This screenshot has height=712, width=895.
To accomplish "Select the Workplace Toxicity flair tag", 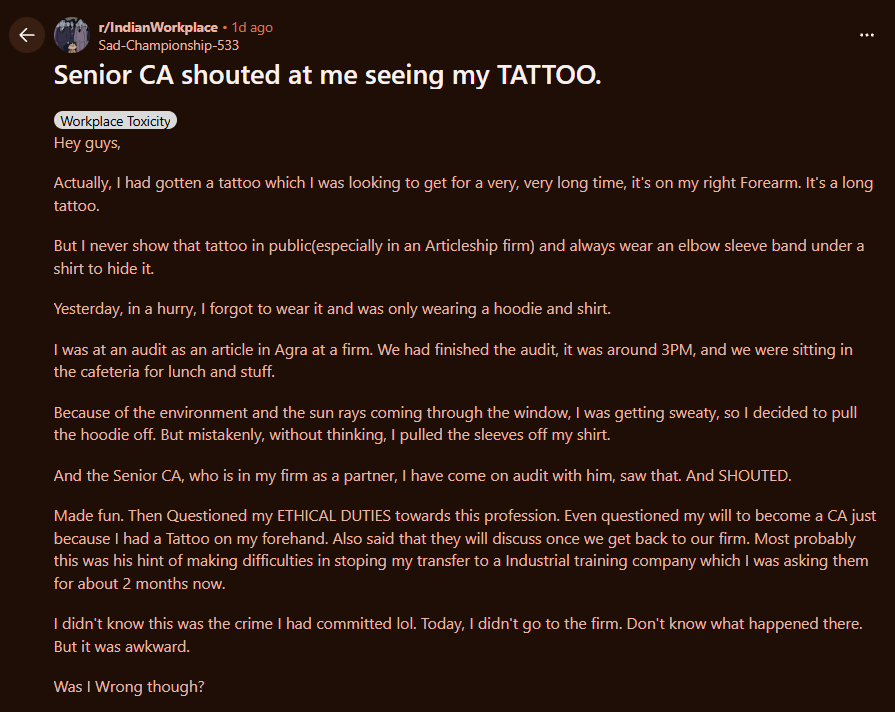I will [115, 120].
